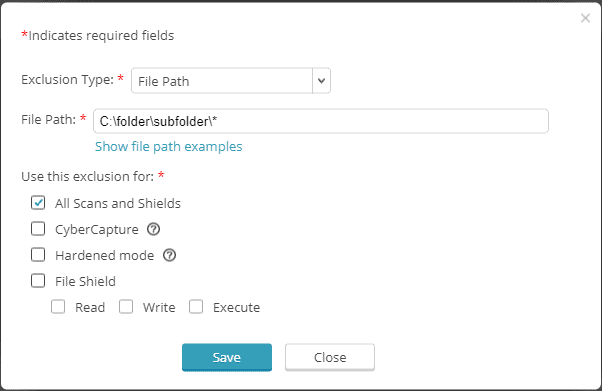The height and width of the screenshot is (391, 602).
Task: Close the dialog with the X icon
Action: [x=585, y=18]
